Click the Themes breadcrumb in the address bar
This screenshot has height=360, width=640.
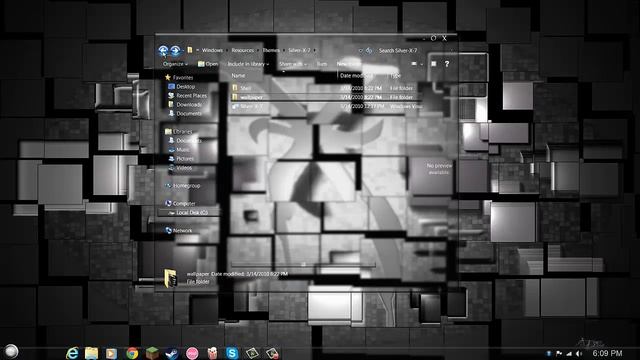[x=271, y=50]
